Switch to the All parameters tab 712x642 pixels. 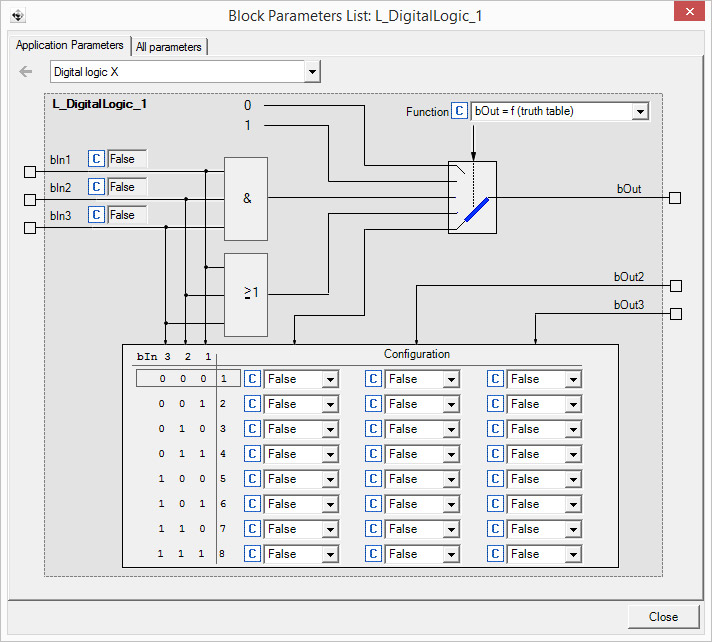169,47
